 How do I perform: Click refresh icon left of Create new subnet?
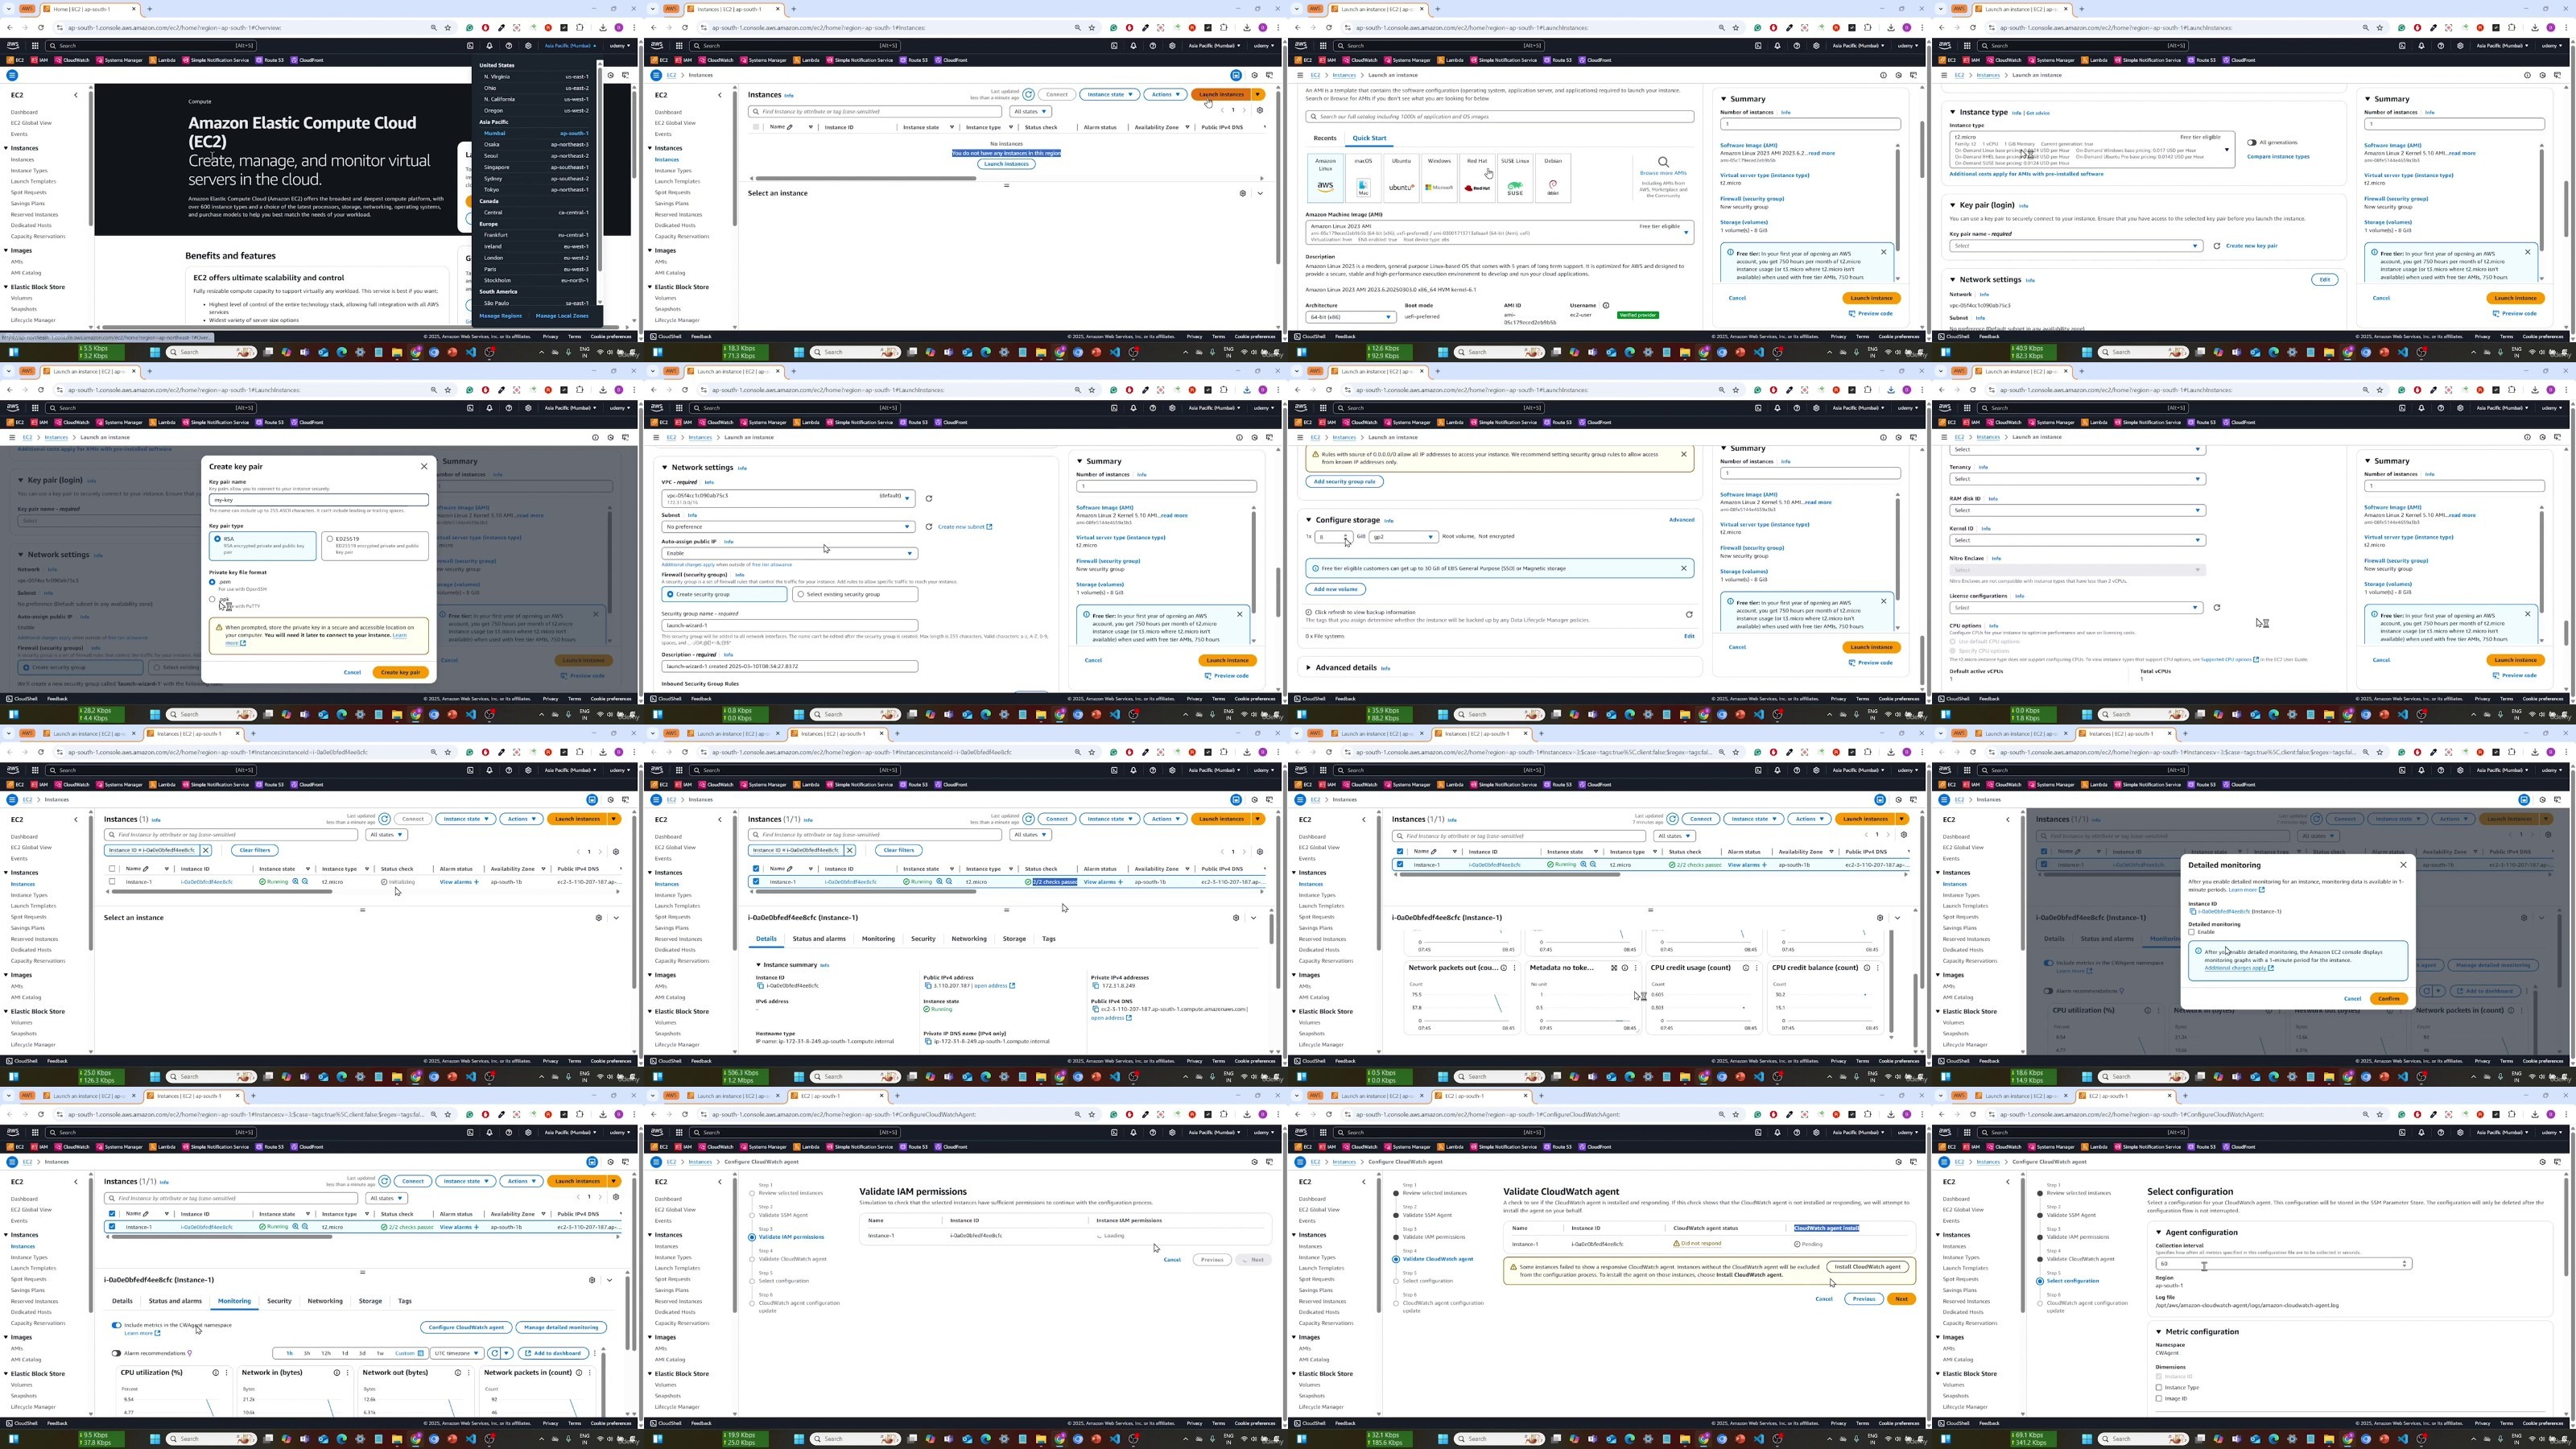click(x=928, y=527)
